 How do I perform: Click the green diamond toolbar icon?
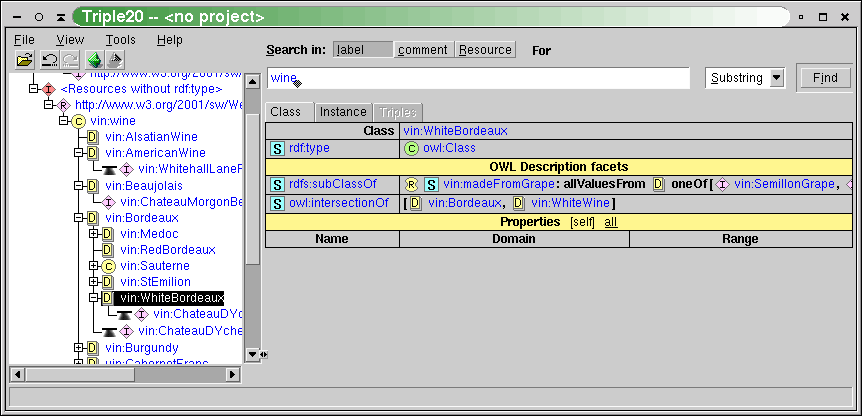click(x=94, y=60)
